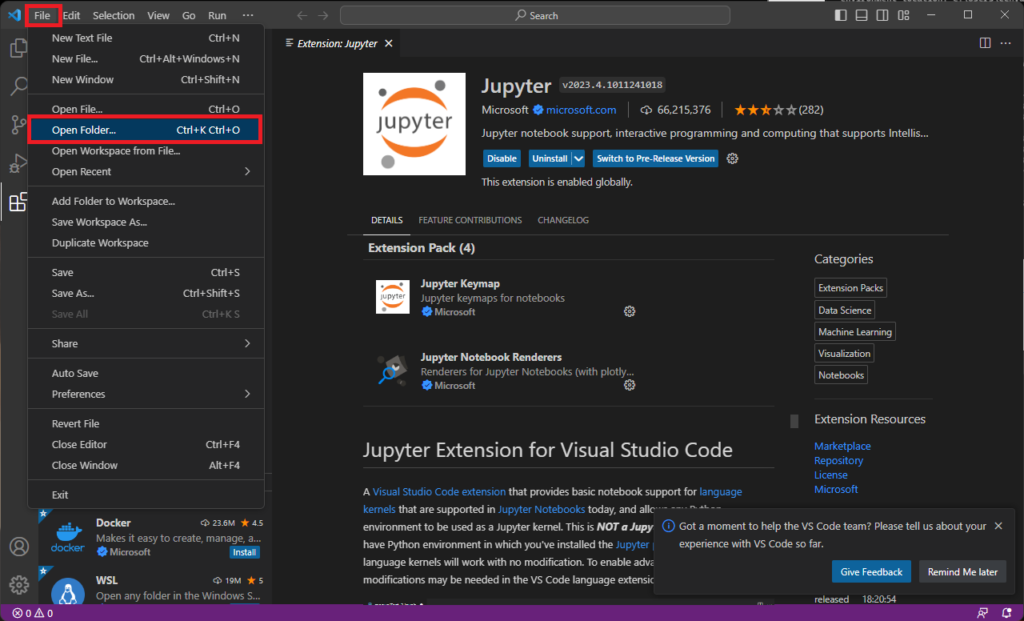Open the Customize Layout icon

[903, 15]
